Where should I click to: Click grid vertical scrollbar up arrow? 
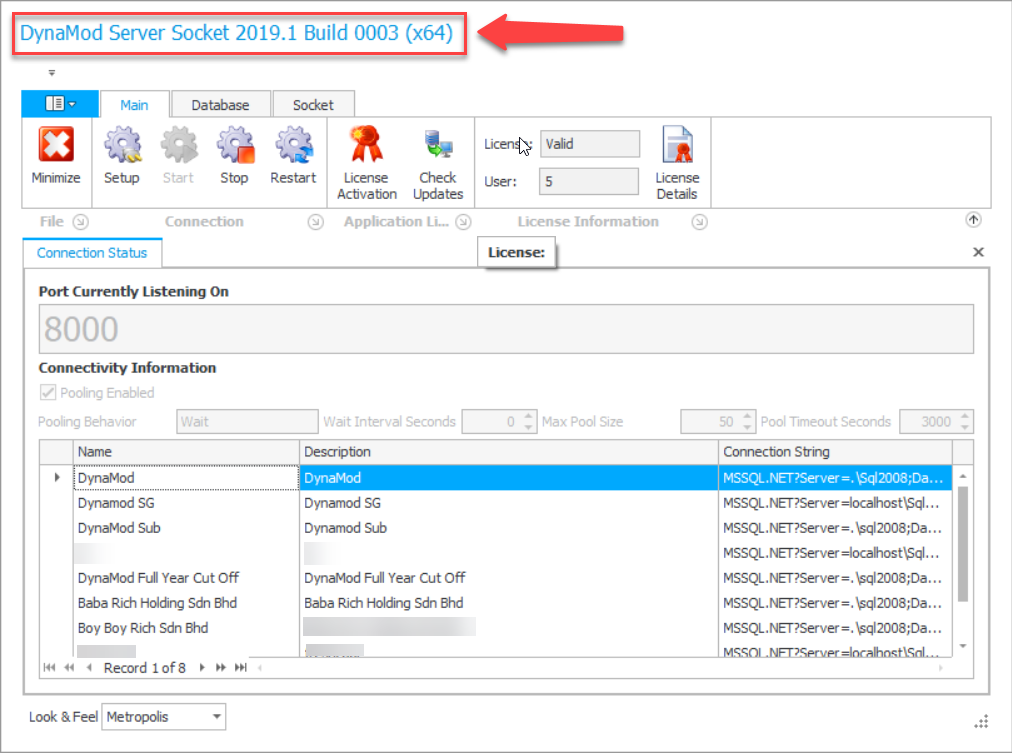click(x=962, y=476)
